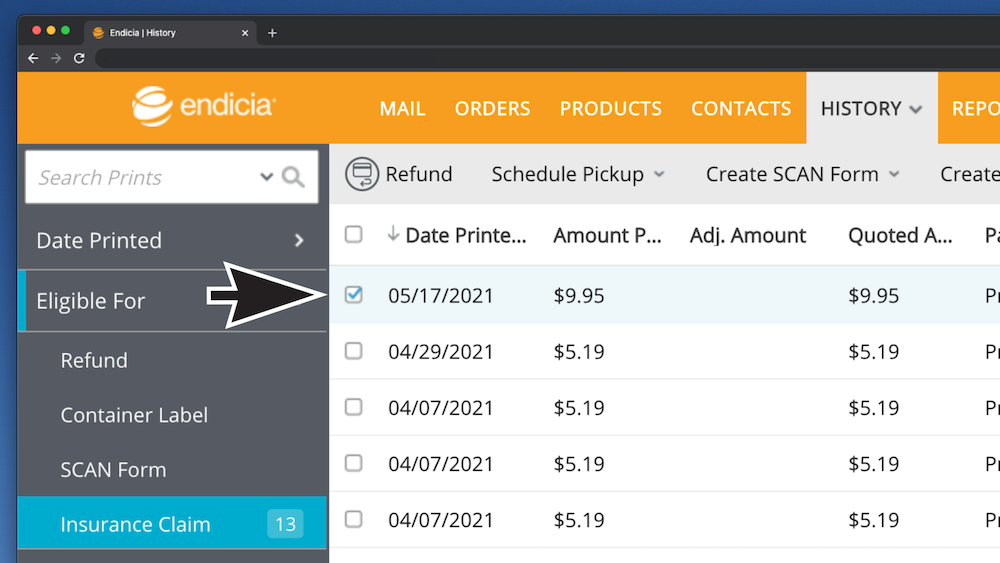This screenshot has height=563, width=1000.
Task: Click the Endicia logo
Action: tap(203, 106)
